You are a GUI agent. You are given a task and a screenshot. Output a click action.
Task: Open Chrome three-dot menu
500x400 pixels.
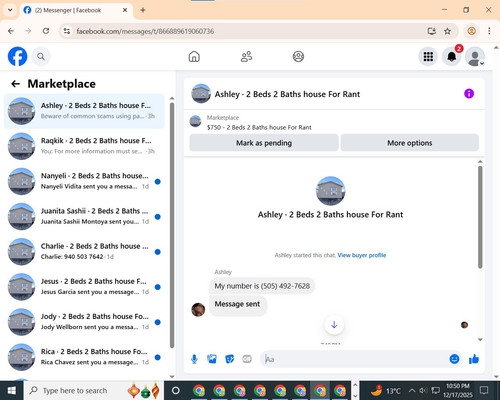pos(489,31)
